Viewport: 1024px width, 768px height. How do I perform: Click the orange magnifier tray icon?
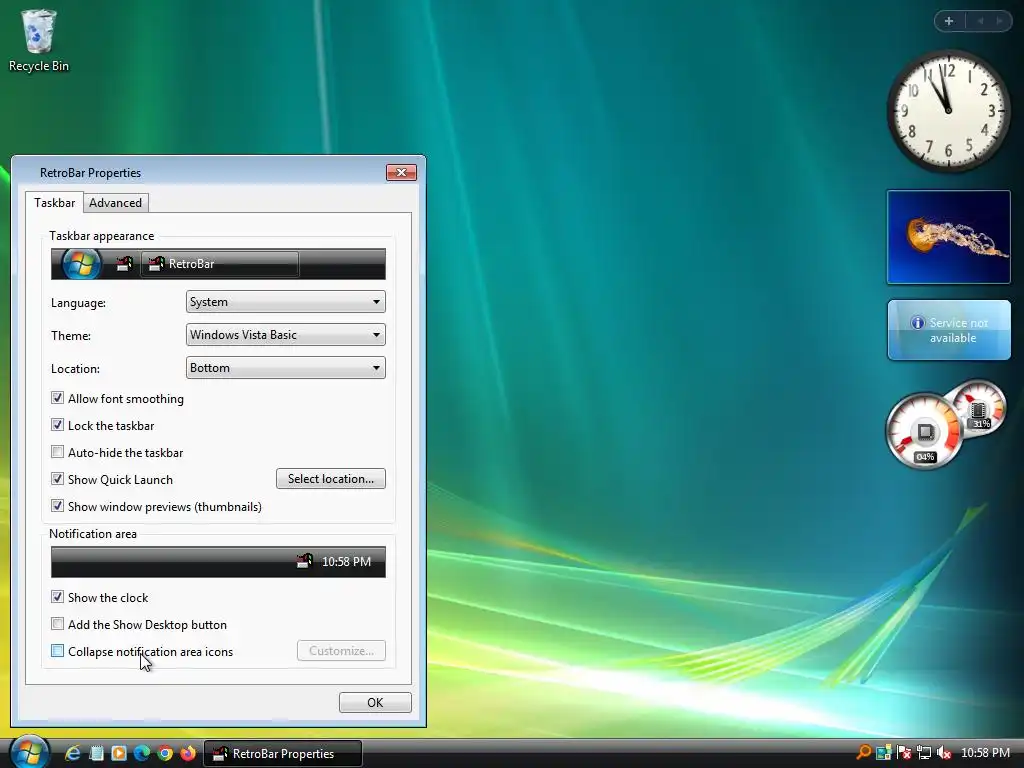pos(863,752)
